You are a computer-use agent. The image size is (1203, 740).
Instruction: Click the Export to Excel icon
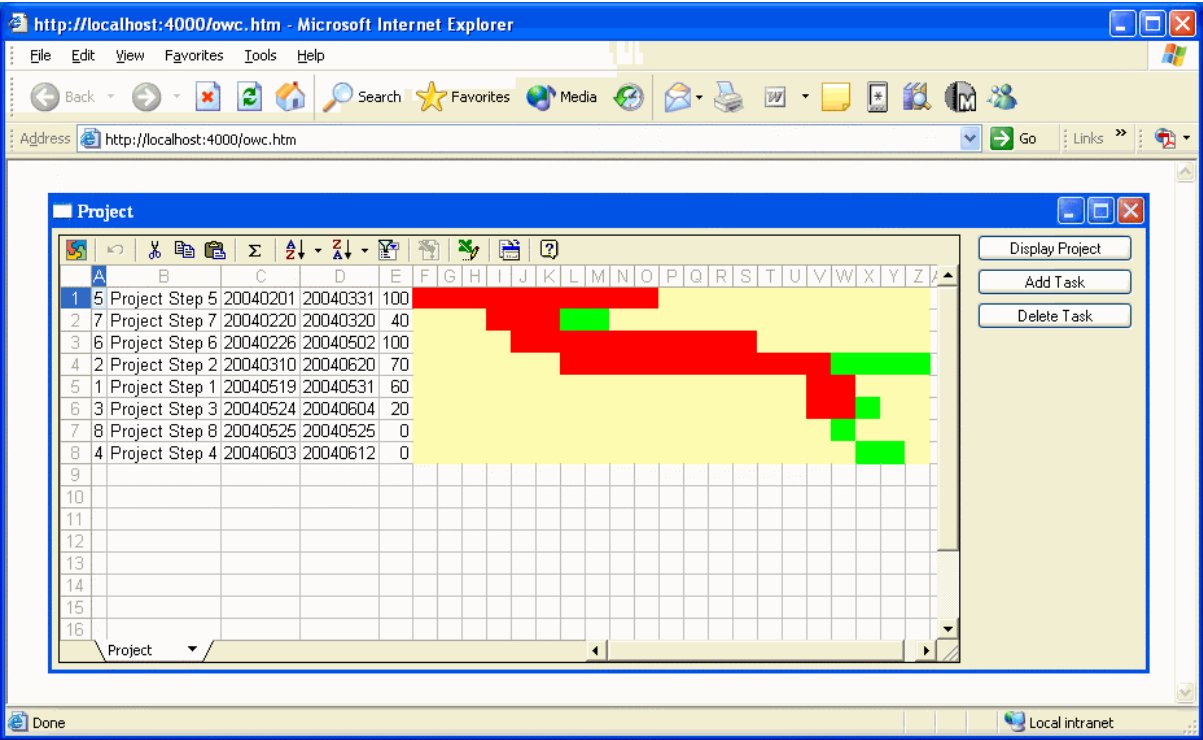(467, 250)
